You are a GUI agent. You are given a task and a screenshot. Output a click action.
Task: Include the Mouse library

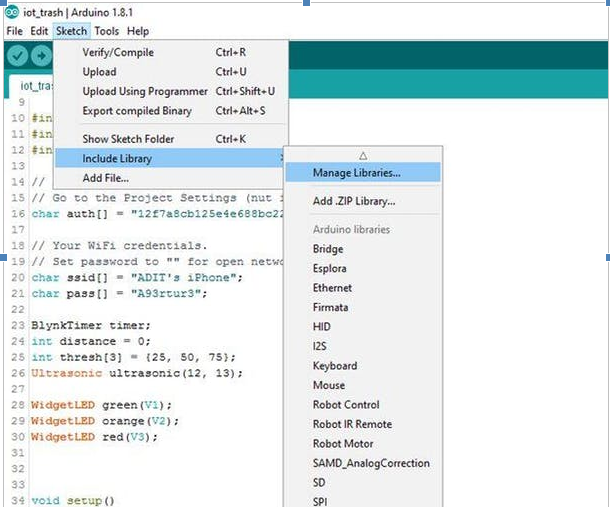tap(363, 385)
